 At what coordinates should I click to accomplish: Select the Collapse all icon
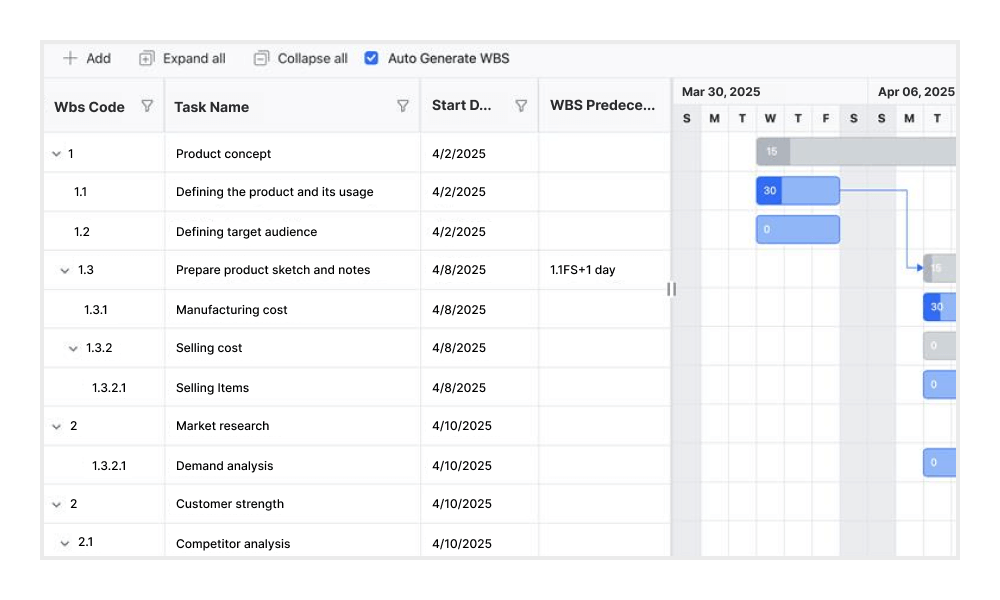pos(262,58)
